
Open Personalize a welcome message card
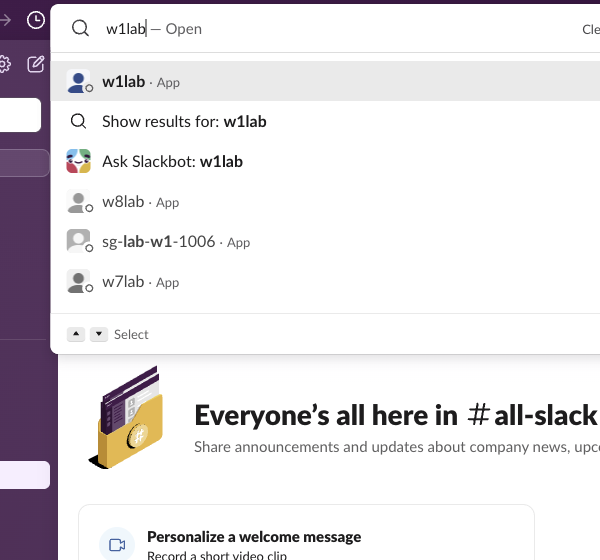(x=306, y=532)
